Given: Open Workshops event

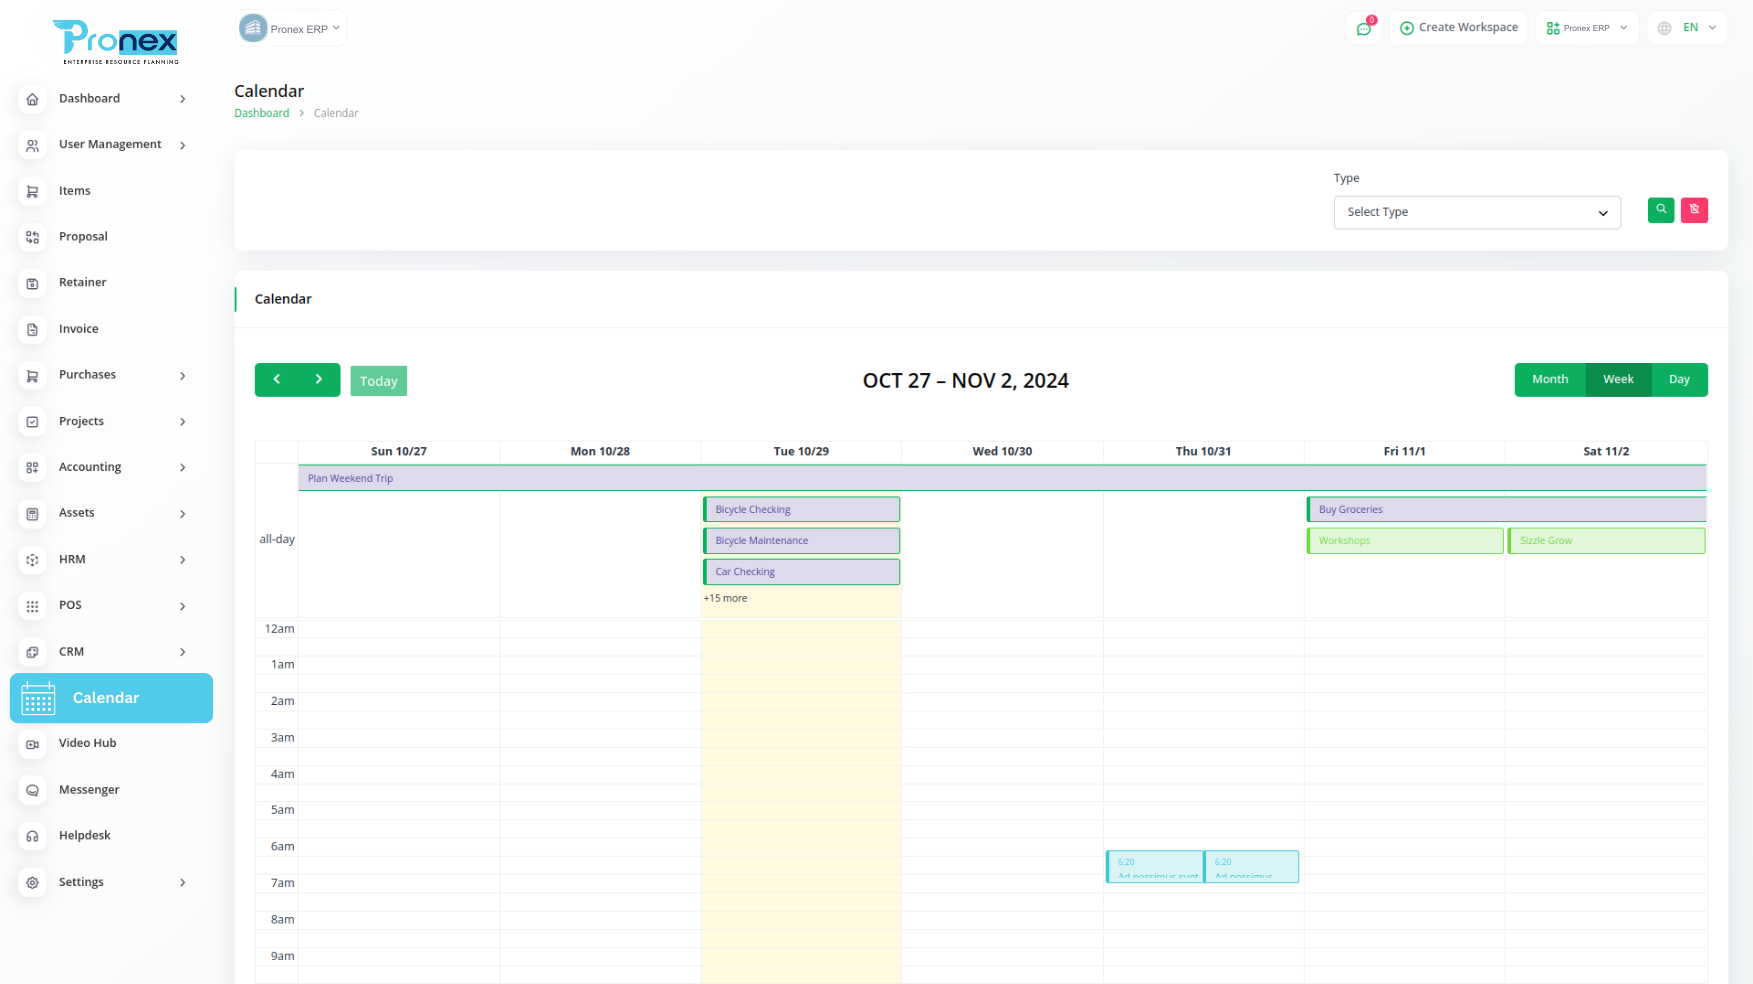Looking at the screenshot, I should point(1405,540).
